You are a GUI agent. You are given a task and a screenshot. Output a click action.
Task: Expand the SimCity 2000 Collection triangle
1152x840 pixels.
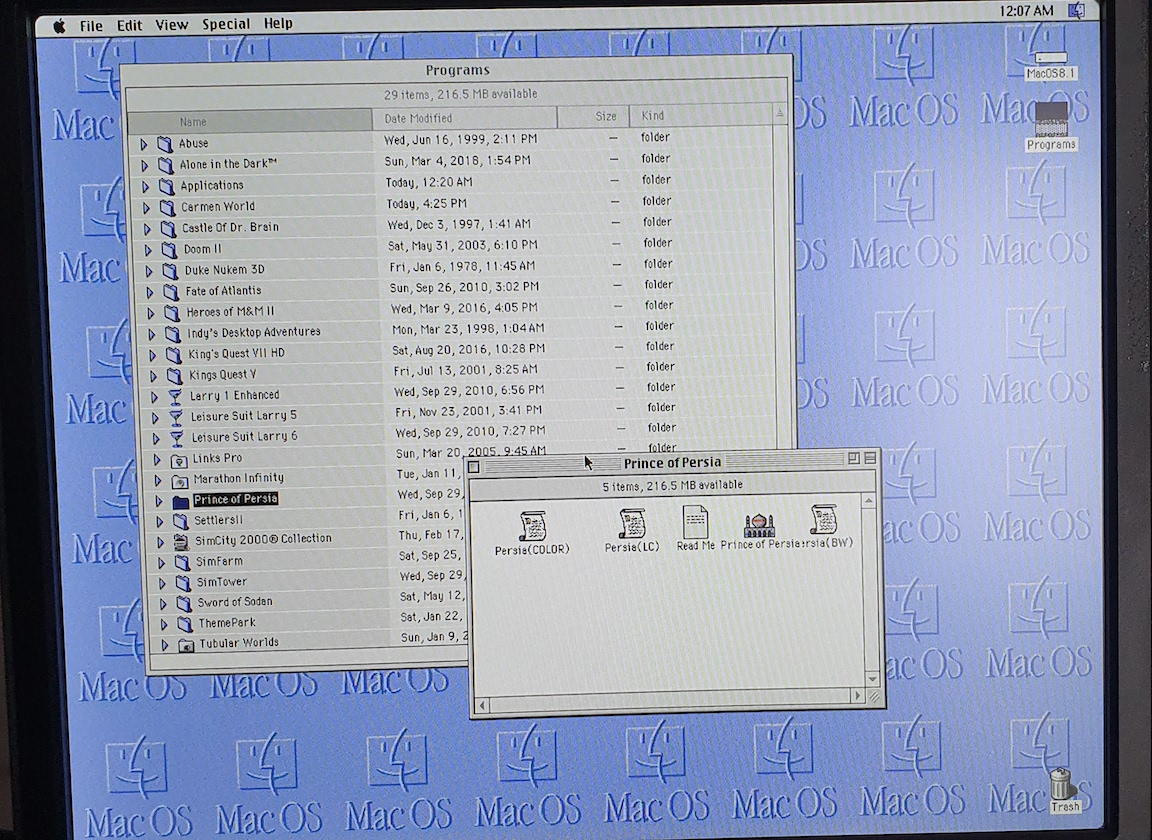pyautogui.click(x=160, y=541)
